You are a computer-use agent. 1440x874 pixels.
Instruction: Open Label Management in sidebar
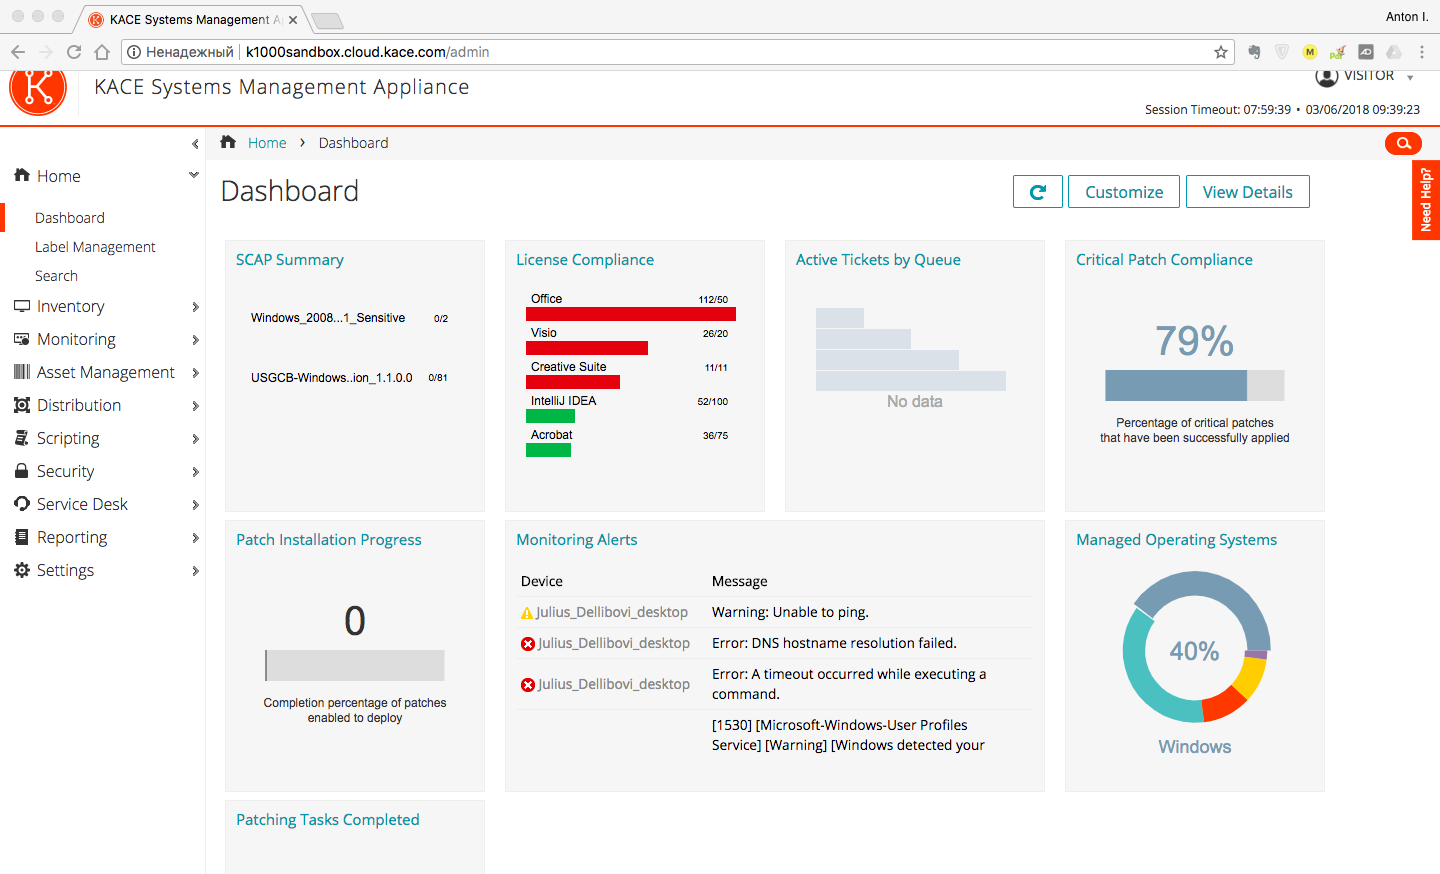(x=95, y=247)
